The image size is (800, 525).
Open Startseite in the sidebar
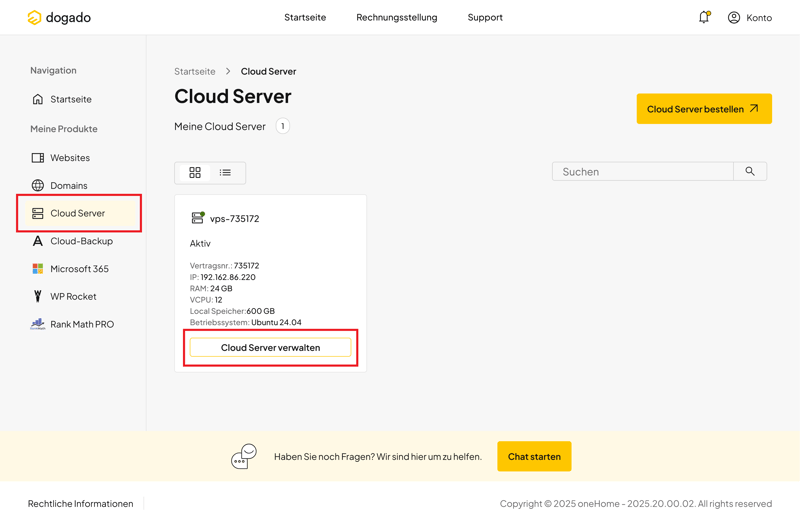point(70,99)
